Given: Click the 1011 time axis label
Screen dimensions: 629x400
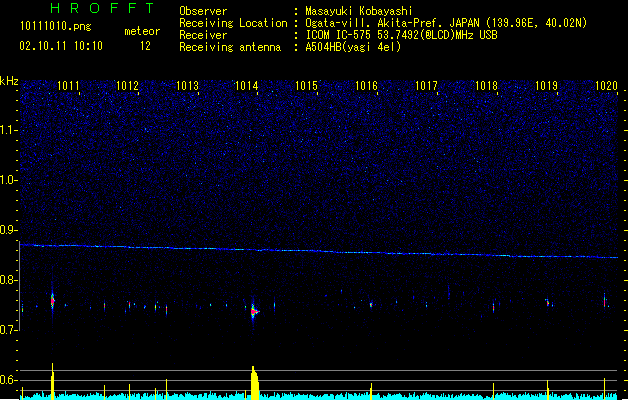Looking at the screenshot, I should [x=68, y=86].
